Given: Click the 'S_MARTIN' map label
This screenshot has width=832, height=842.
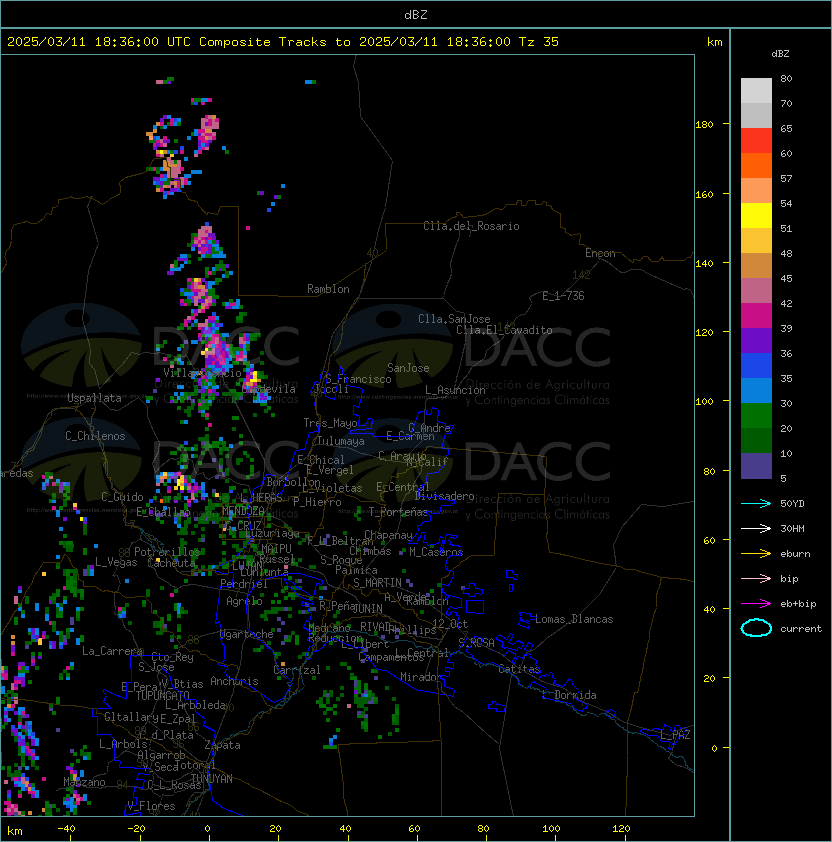Looking at the screenshot, I should pyautogui.click(x=377, y=583).
